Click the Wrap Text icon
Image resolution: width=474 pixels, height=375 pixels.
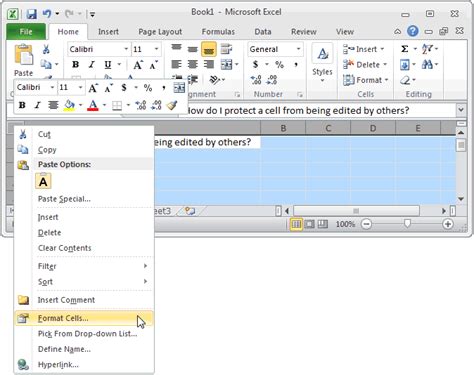(226, 49)
